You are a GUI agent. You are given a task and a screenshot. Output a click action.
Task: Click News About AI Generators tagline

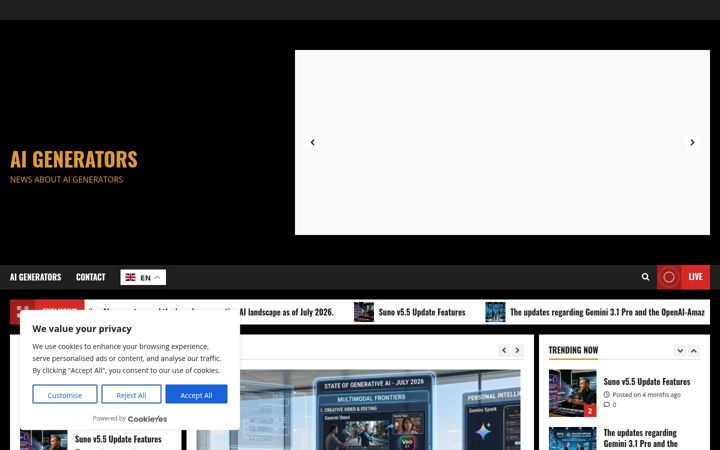(x=67, y=180)
